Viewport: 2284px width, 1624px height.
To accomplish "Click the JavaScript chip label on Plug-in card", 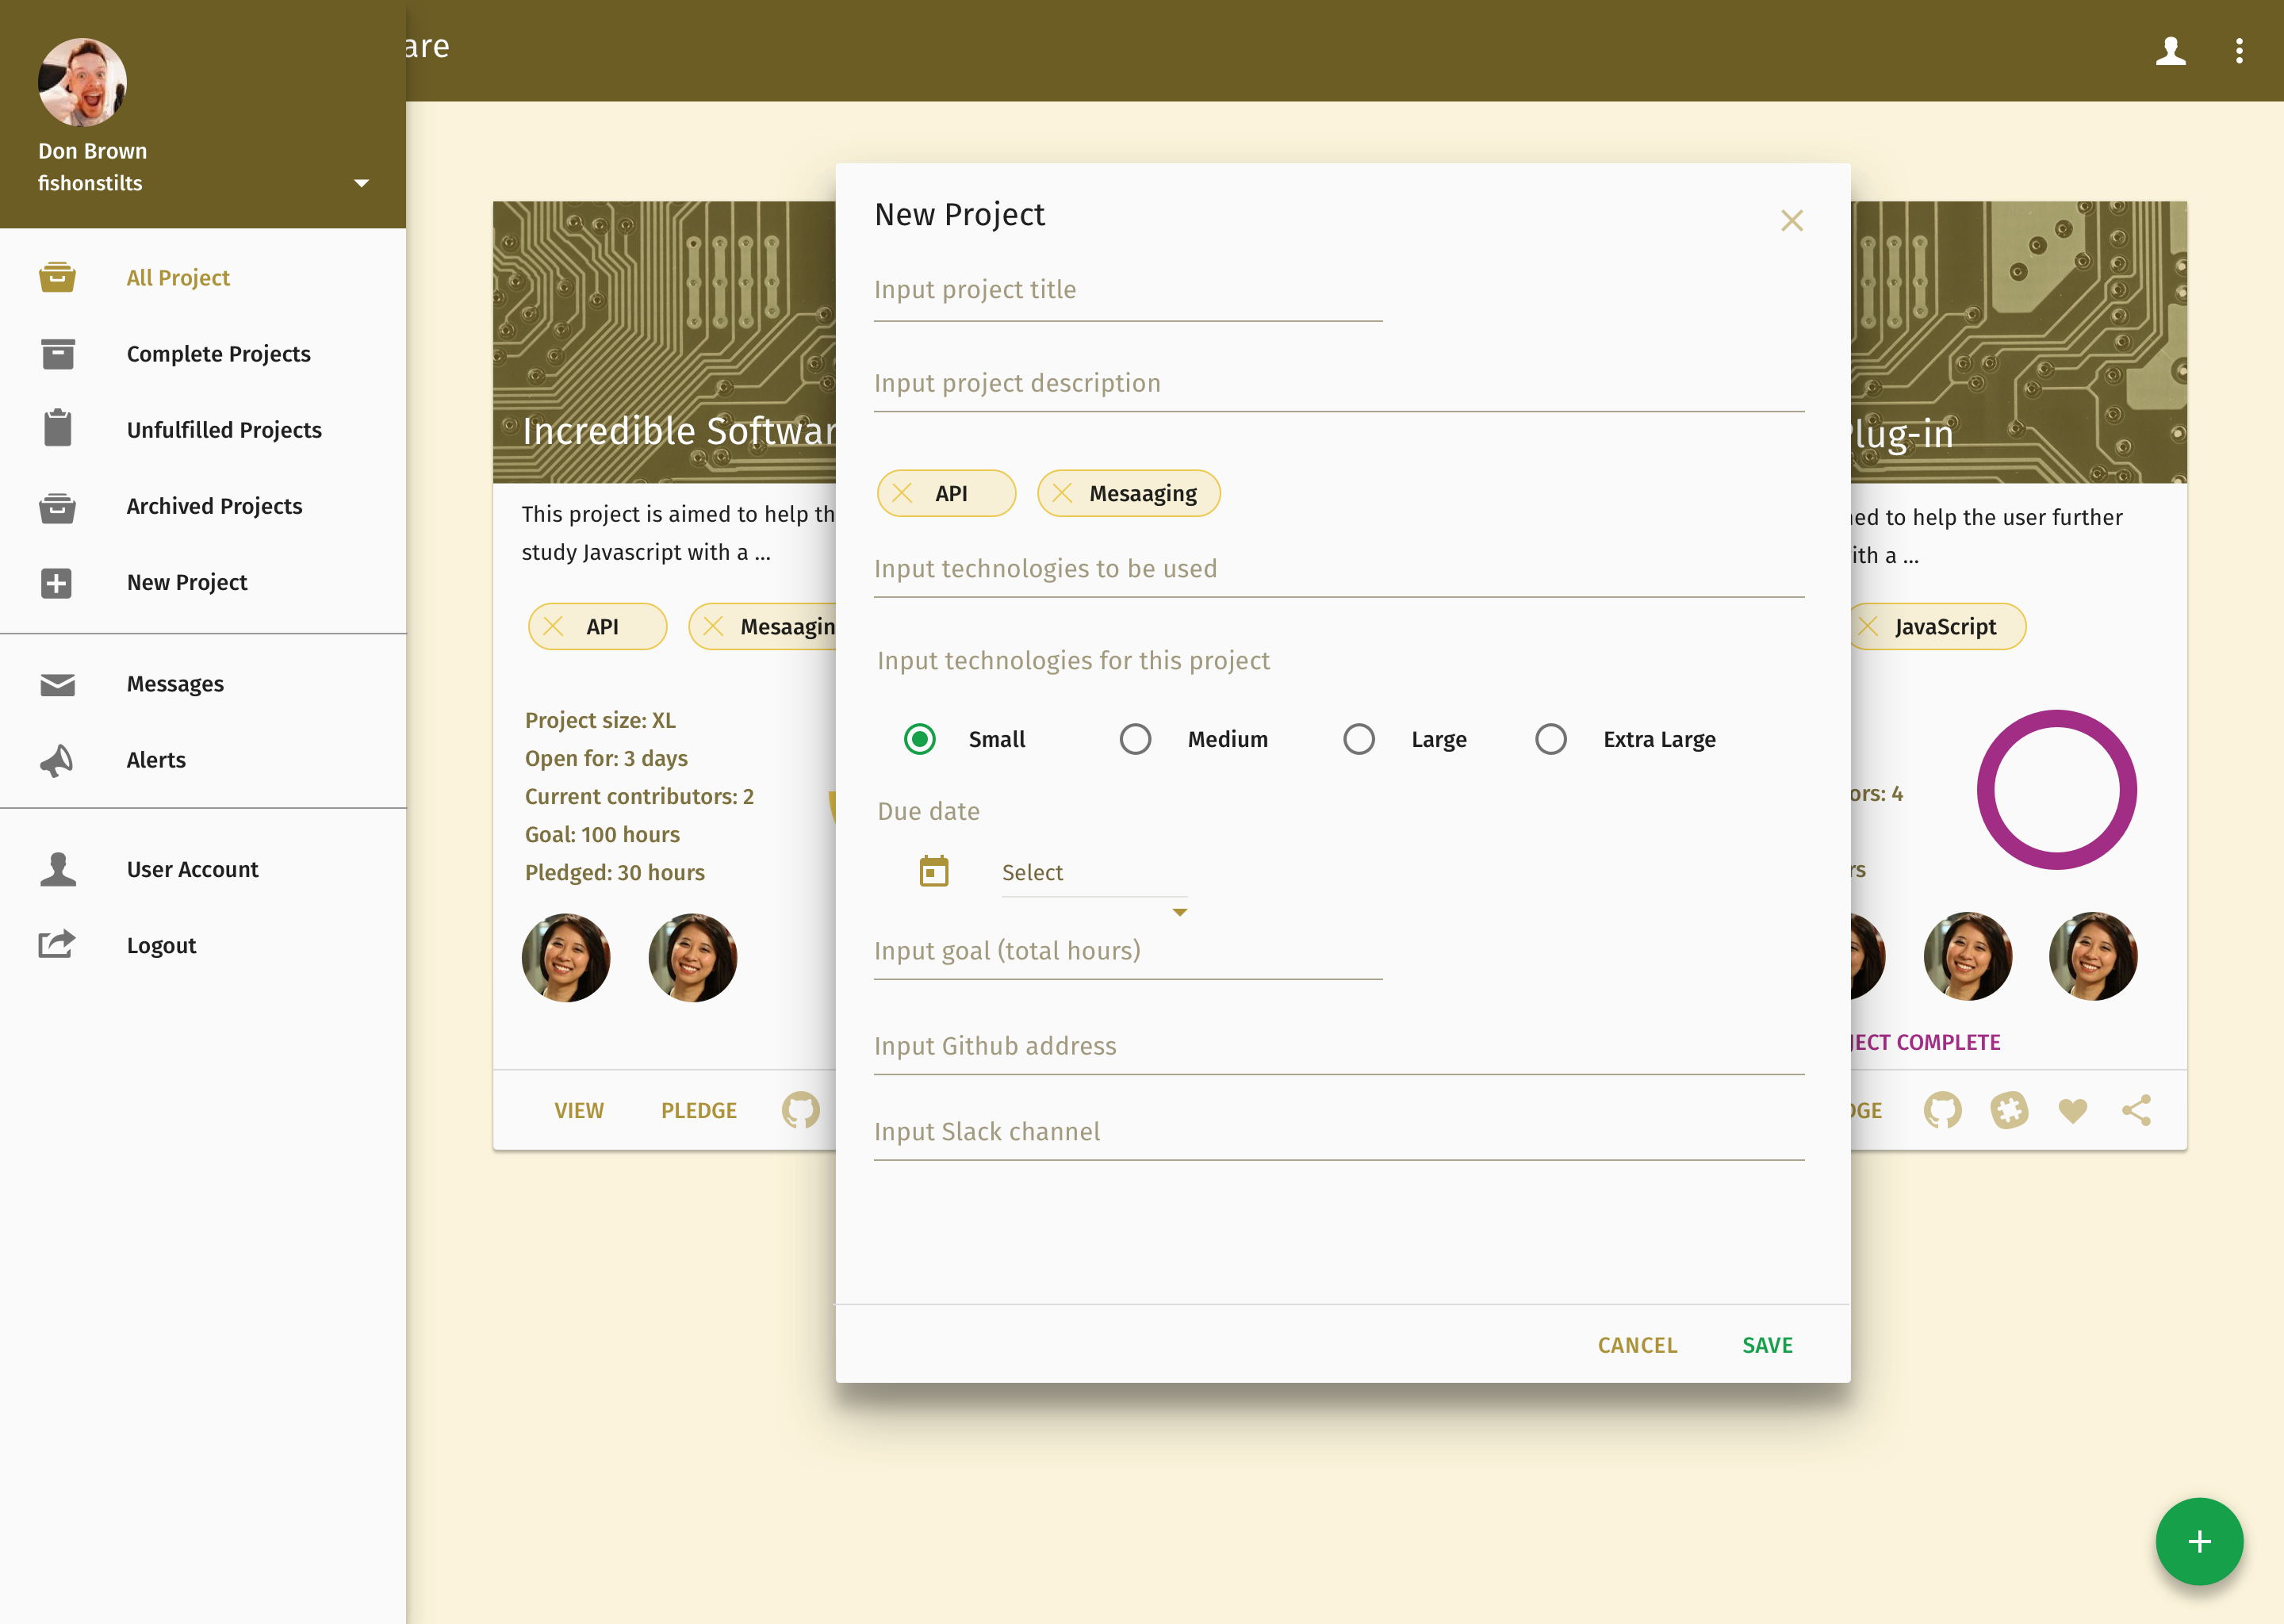I will coord(1945,626).
